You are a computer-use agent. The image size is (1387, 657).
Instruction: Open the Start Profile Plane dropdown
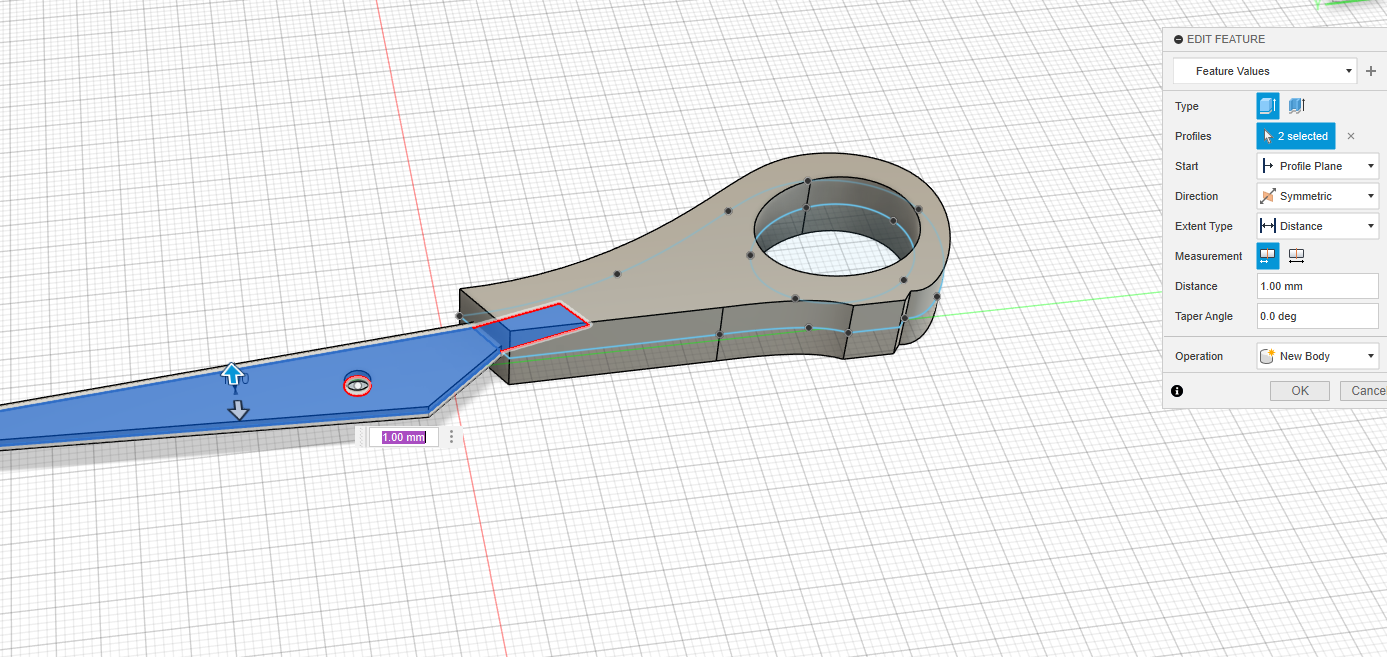click(x=1317, y=166)
